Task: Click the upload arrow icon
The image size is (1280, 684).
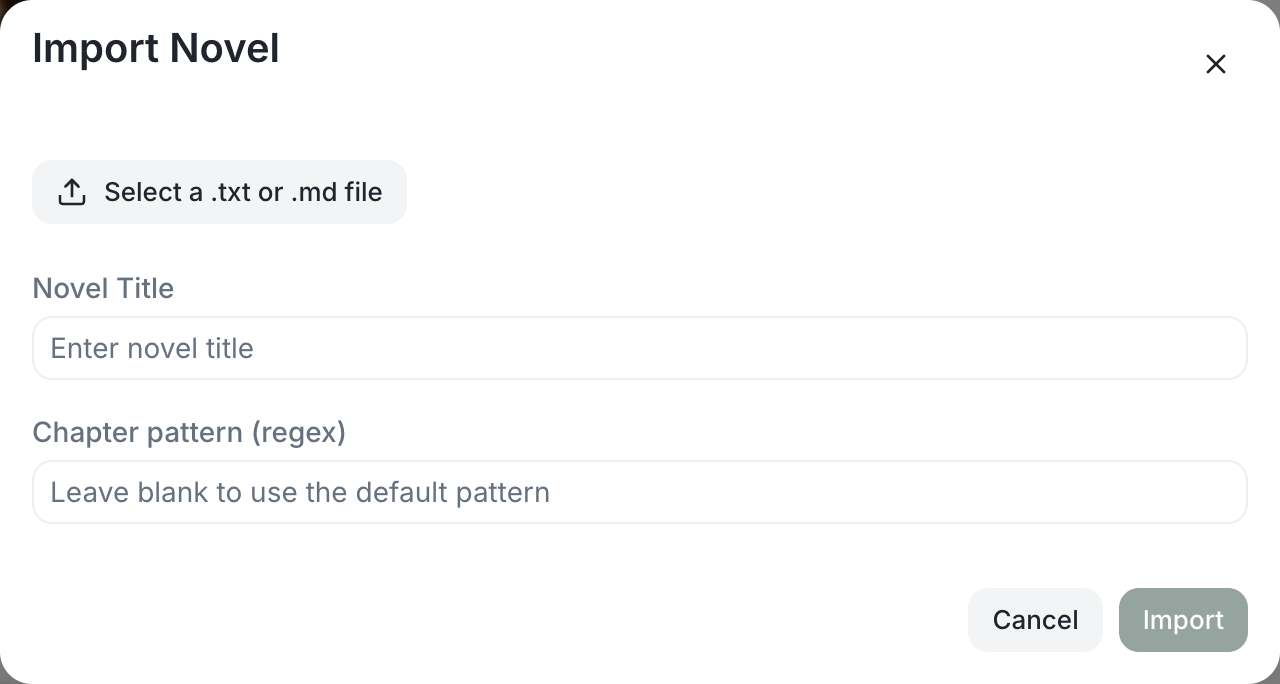Action: coord(72,192)
